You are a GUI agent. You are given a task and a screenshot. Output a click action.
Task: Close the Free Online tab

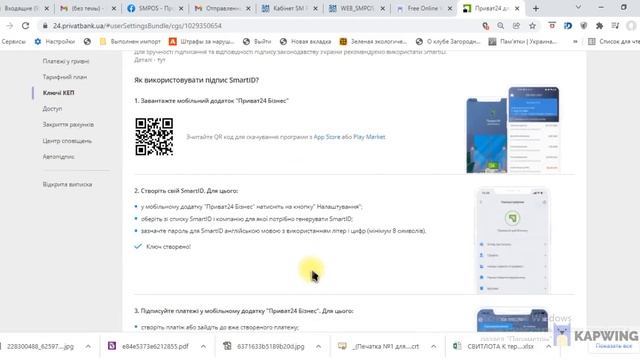450,8
